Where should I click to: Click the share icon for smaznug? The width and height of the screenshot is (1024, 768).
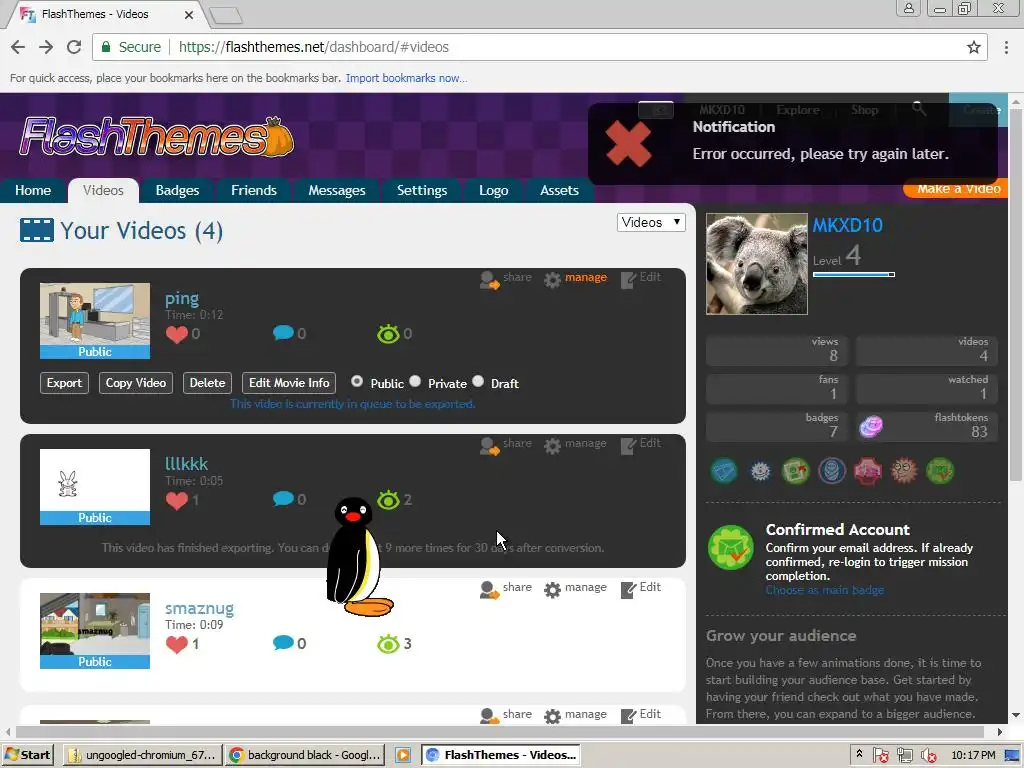pyautogui.click(x=490, y=590)
